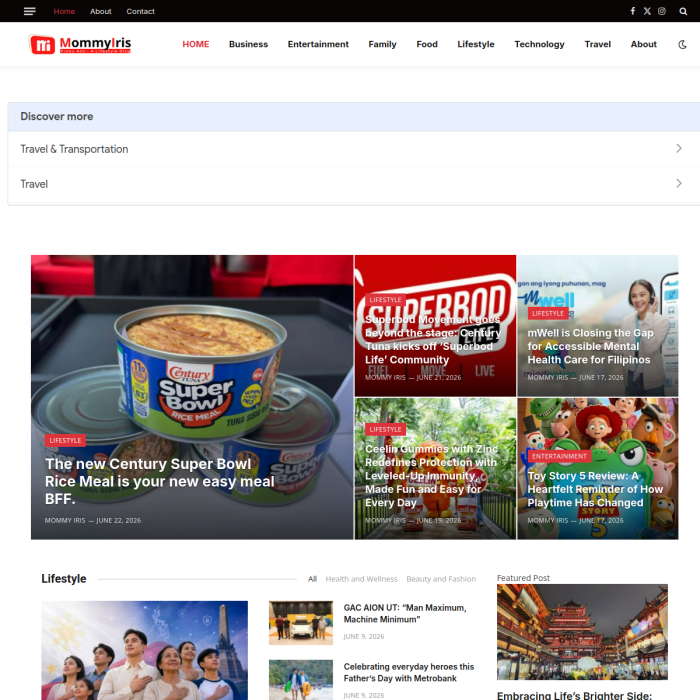Open the Facebook social icon

633,11
